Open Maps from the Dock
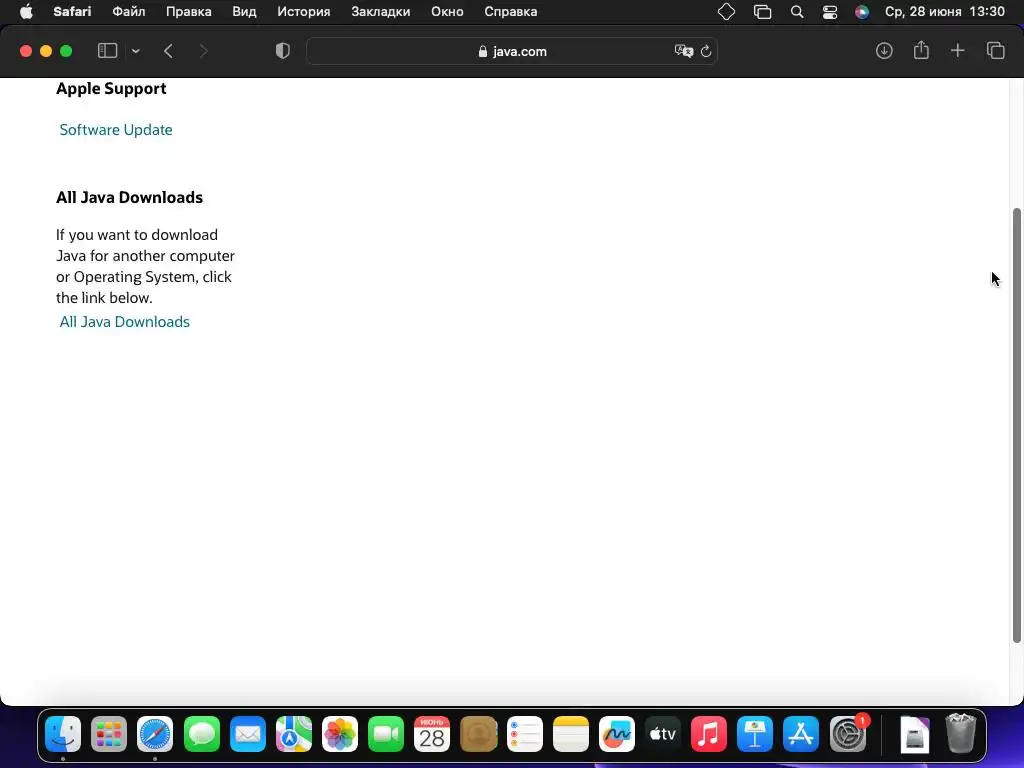Viewport: 1024px width, 768px height. tap(294, 735)
